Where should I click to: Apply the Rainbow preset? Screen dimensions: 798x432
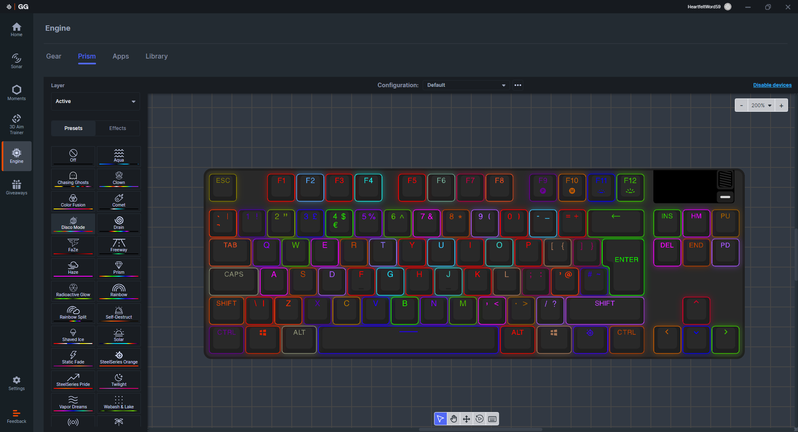click(x=119, y=290)
